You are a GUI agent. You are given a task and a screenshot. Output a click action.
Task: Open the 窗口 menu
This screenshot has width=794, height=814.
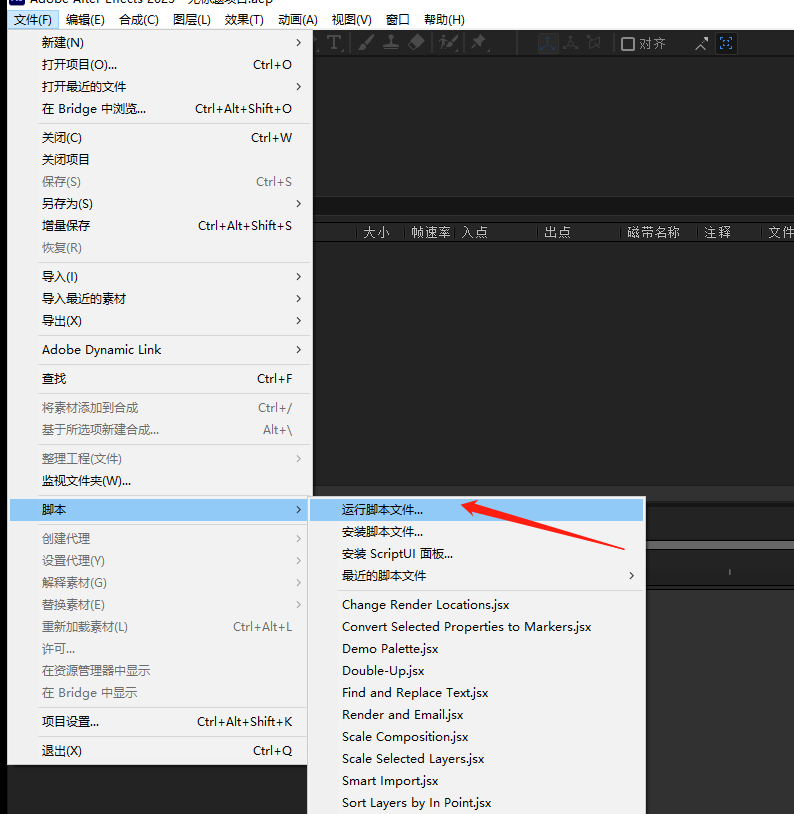point(398,20)
